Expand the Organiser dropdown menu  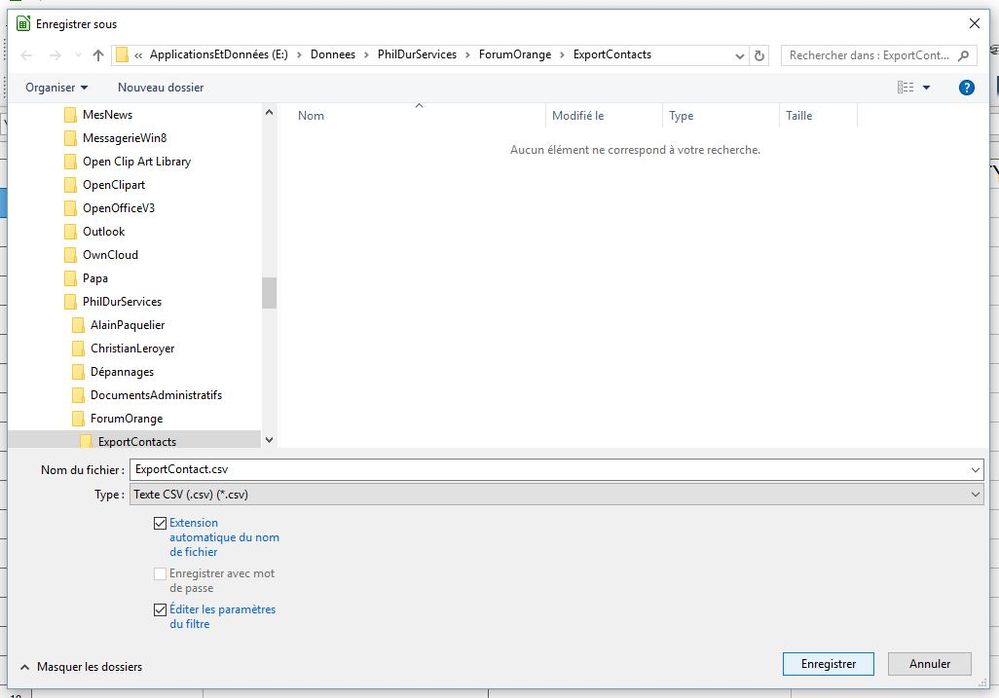[57, 88]
